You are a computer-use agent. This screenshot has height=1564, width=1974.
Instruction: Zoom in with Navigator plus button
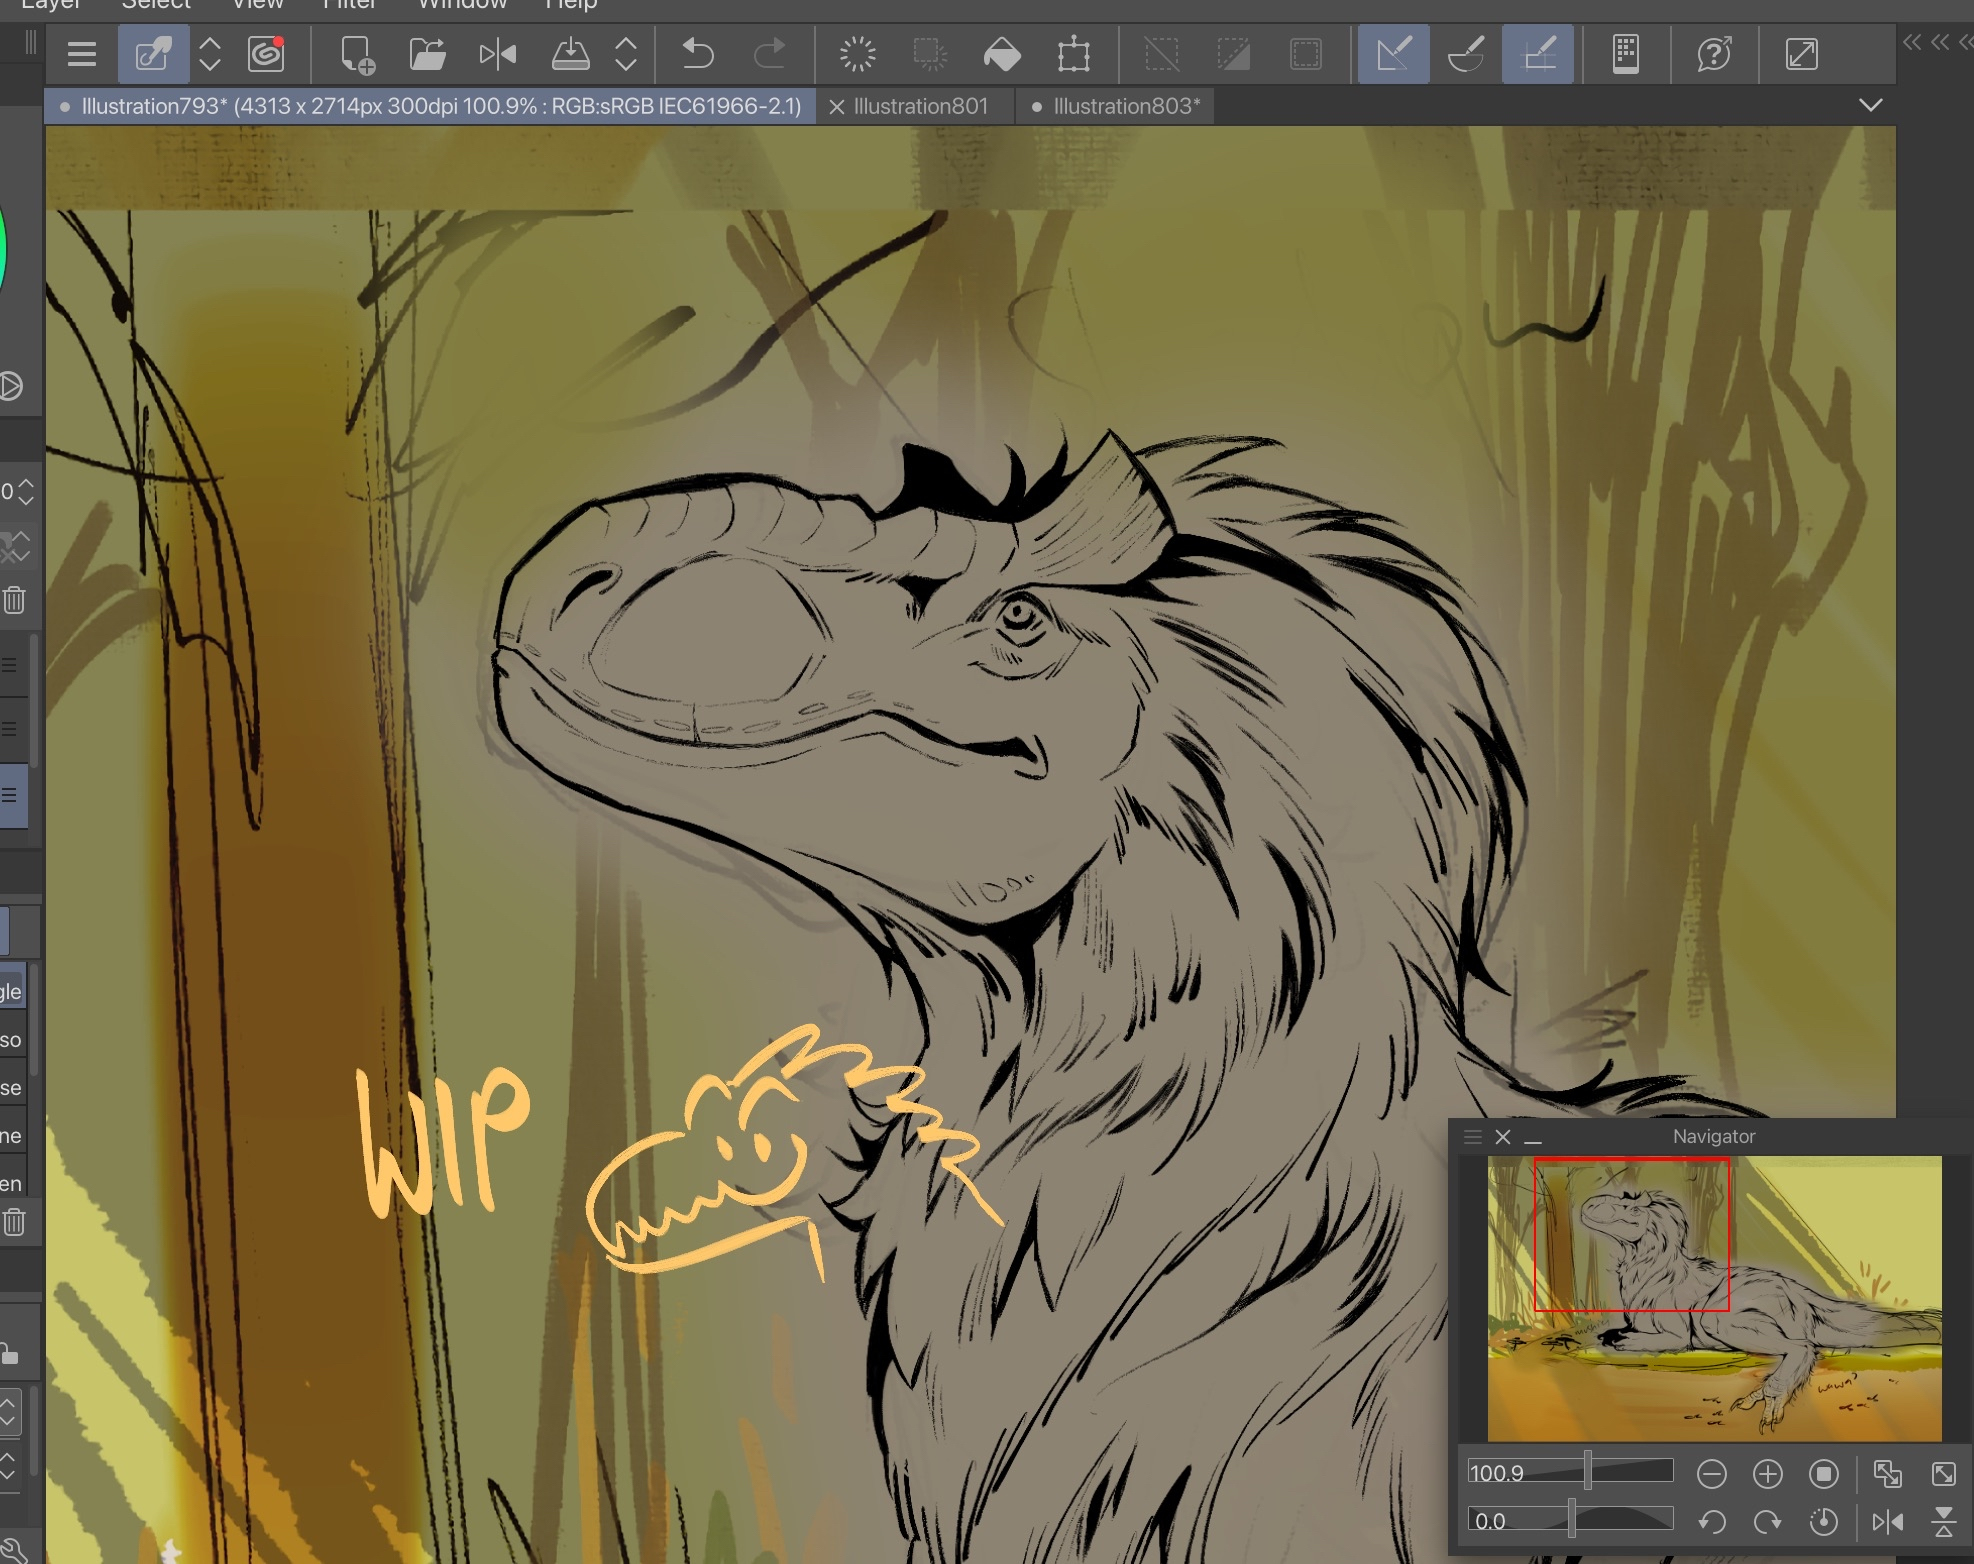pos(1767,1474)
